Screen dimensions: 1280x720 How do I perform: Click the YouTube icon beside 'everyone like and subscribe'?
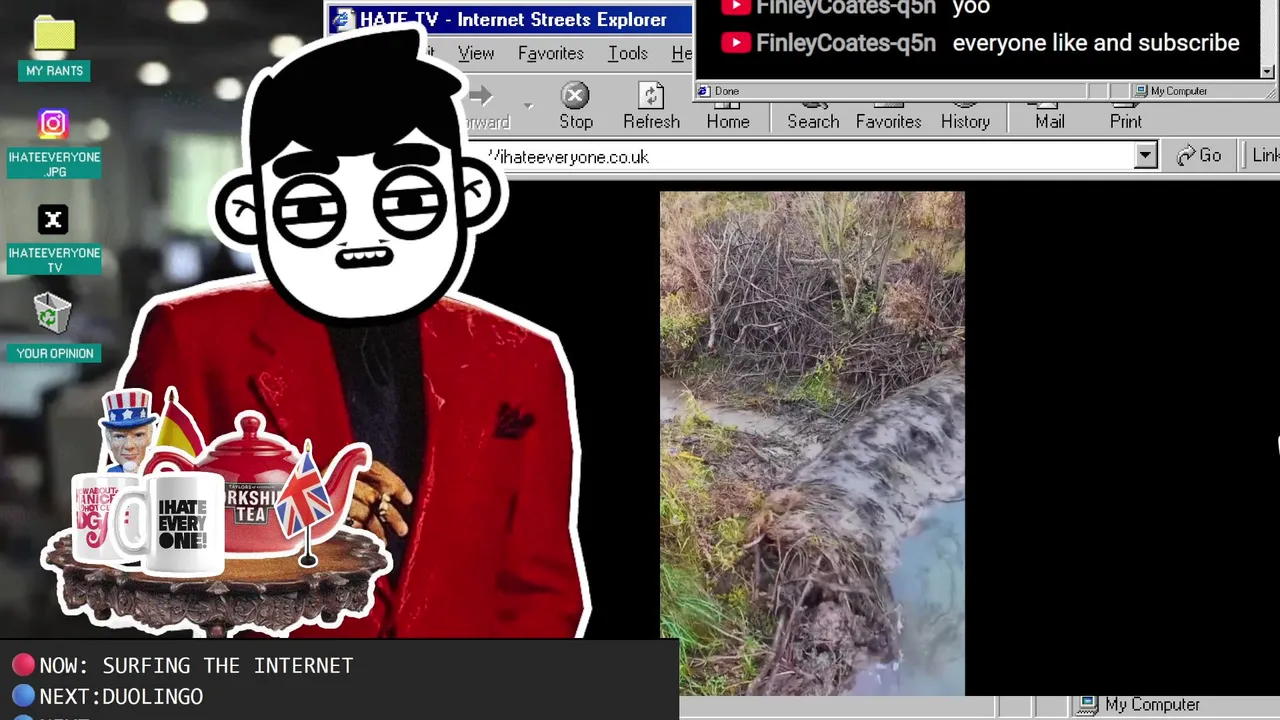click(735, 43)
